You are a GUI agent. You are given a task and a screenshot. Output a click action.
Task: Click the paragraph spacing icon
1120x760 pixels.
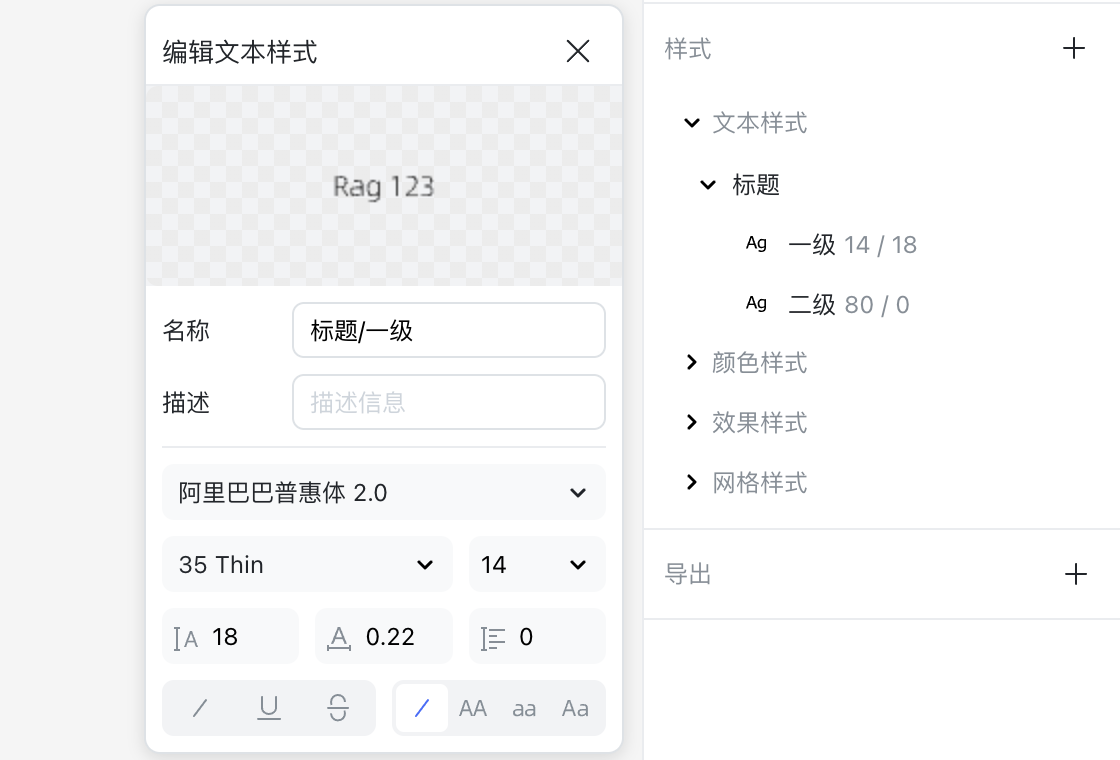493,637
